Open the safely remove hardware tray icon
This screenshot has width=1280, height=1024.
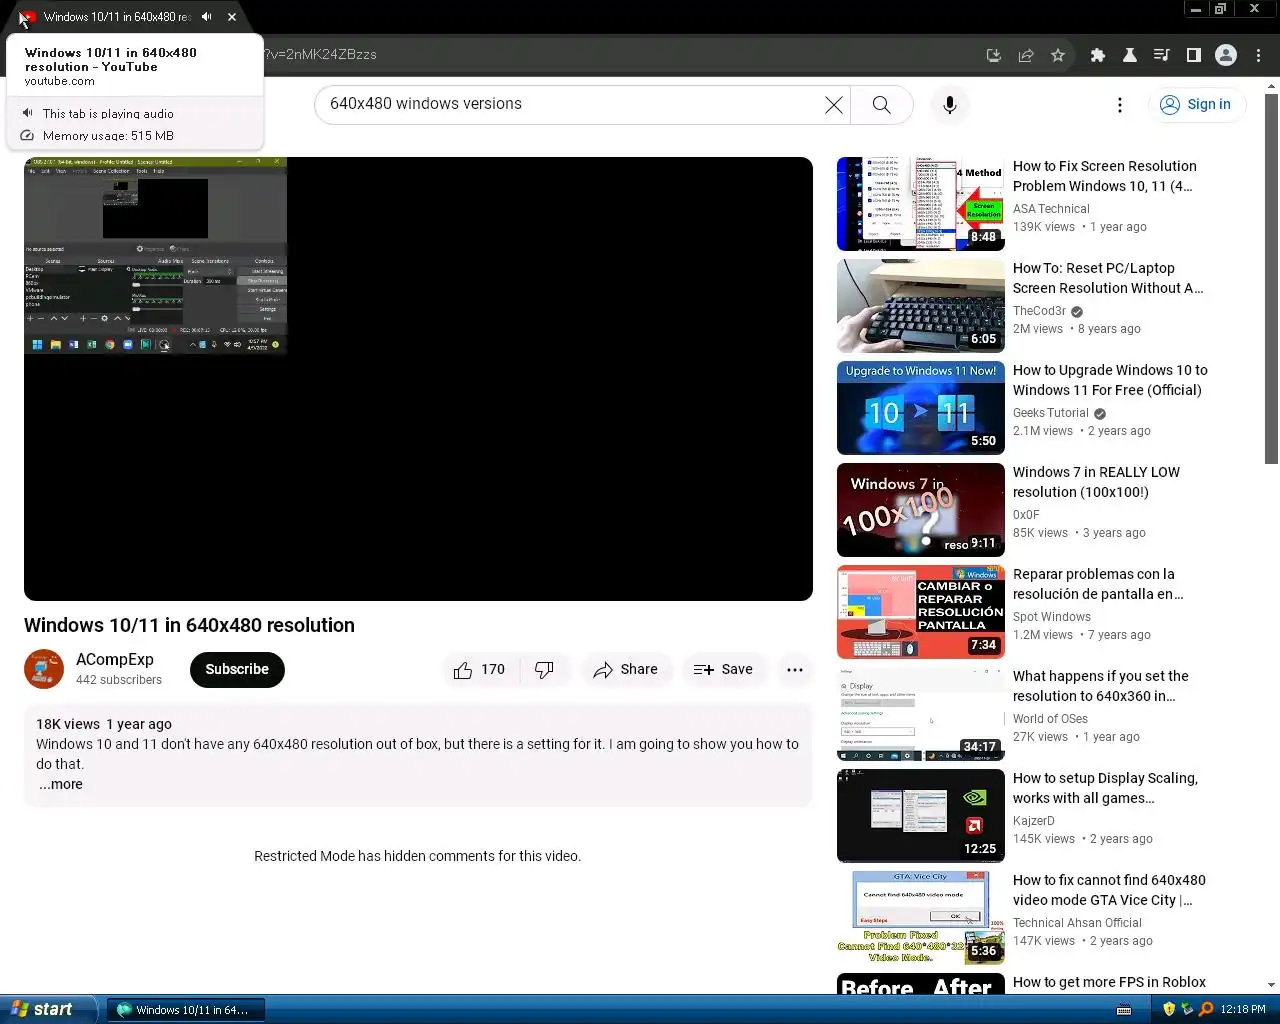point(1187,1010)
